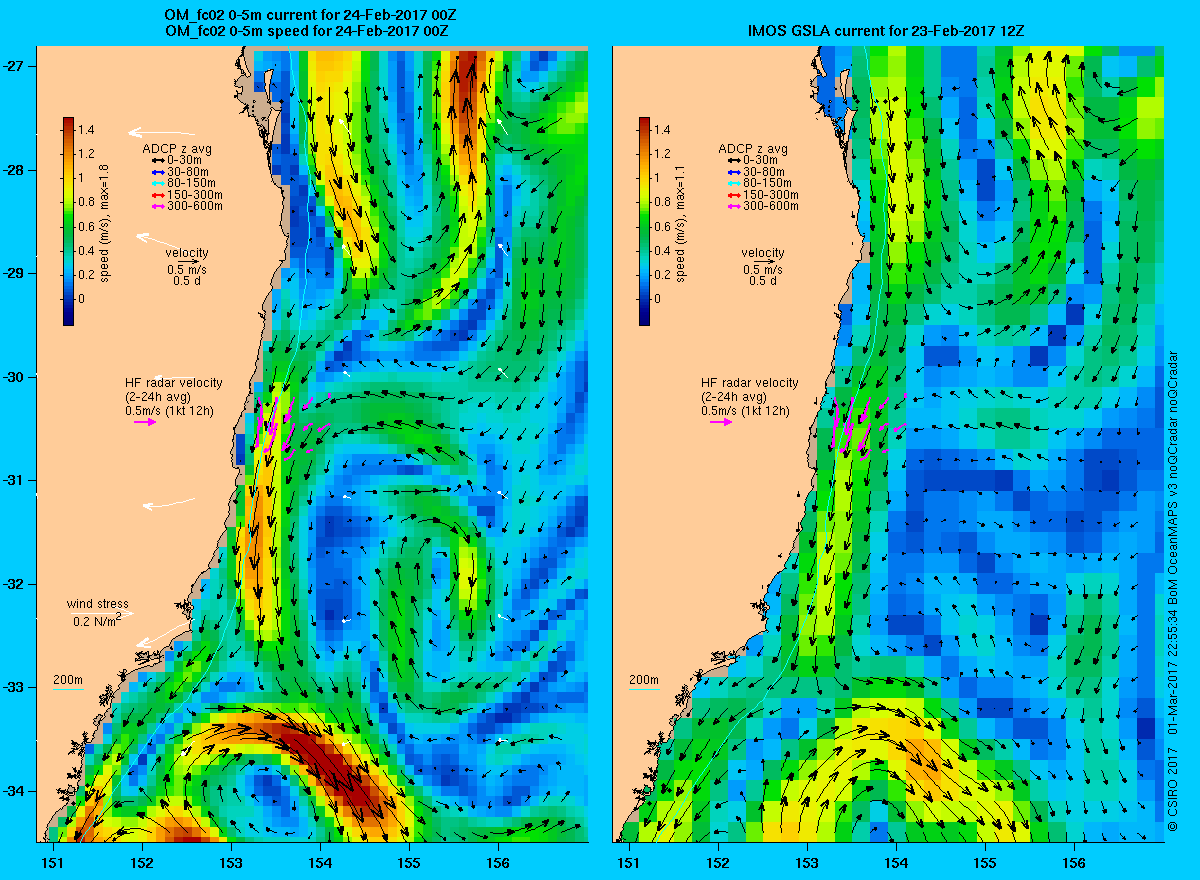This screenshot has width=1200, height=880.
Task: Click 'HF radar velocity' label in left panel
Action: click(174, 383)
